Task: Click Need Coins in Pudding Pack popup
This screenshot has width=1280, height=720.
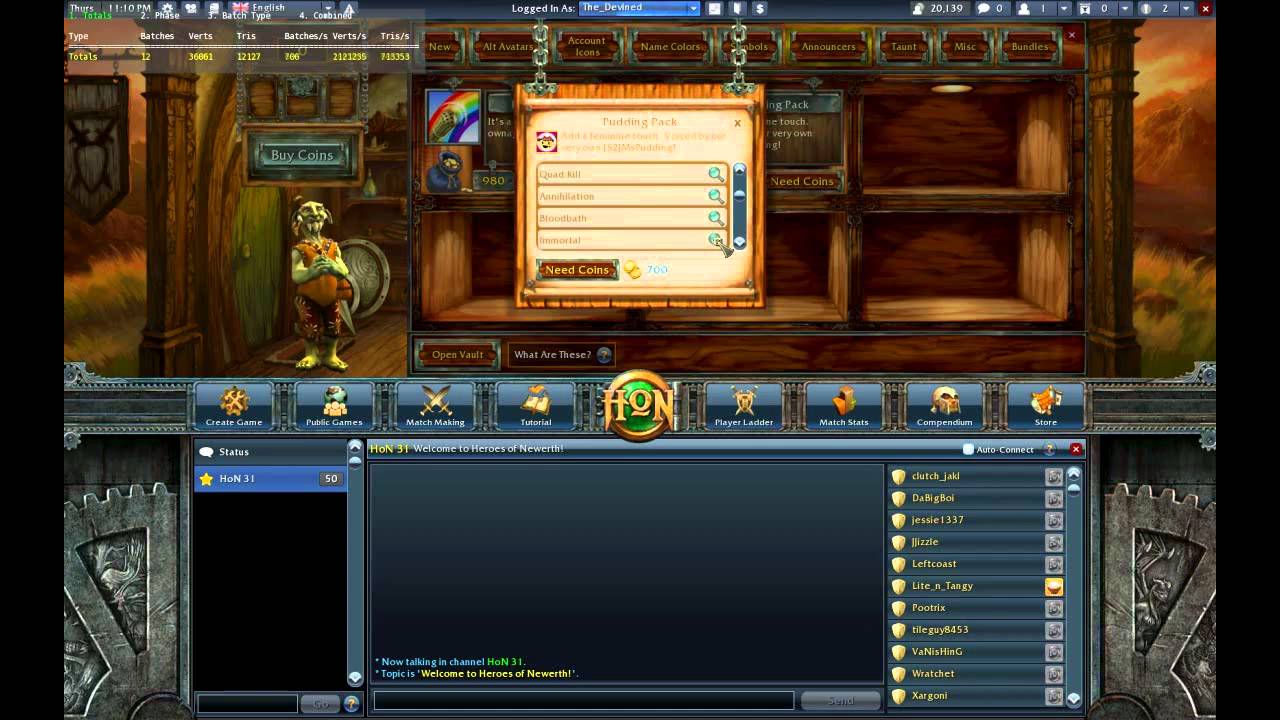Action: point(577,270)
